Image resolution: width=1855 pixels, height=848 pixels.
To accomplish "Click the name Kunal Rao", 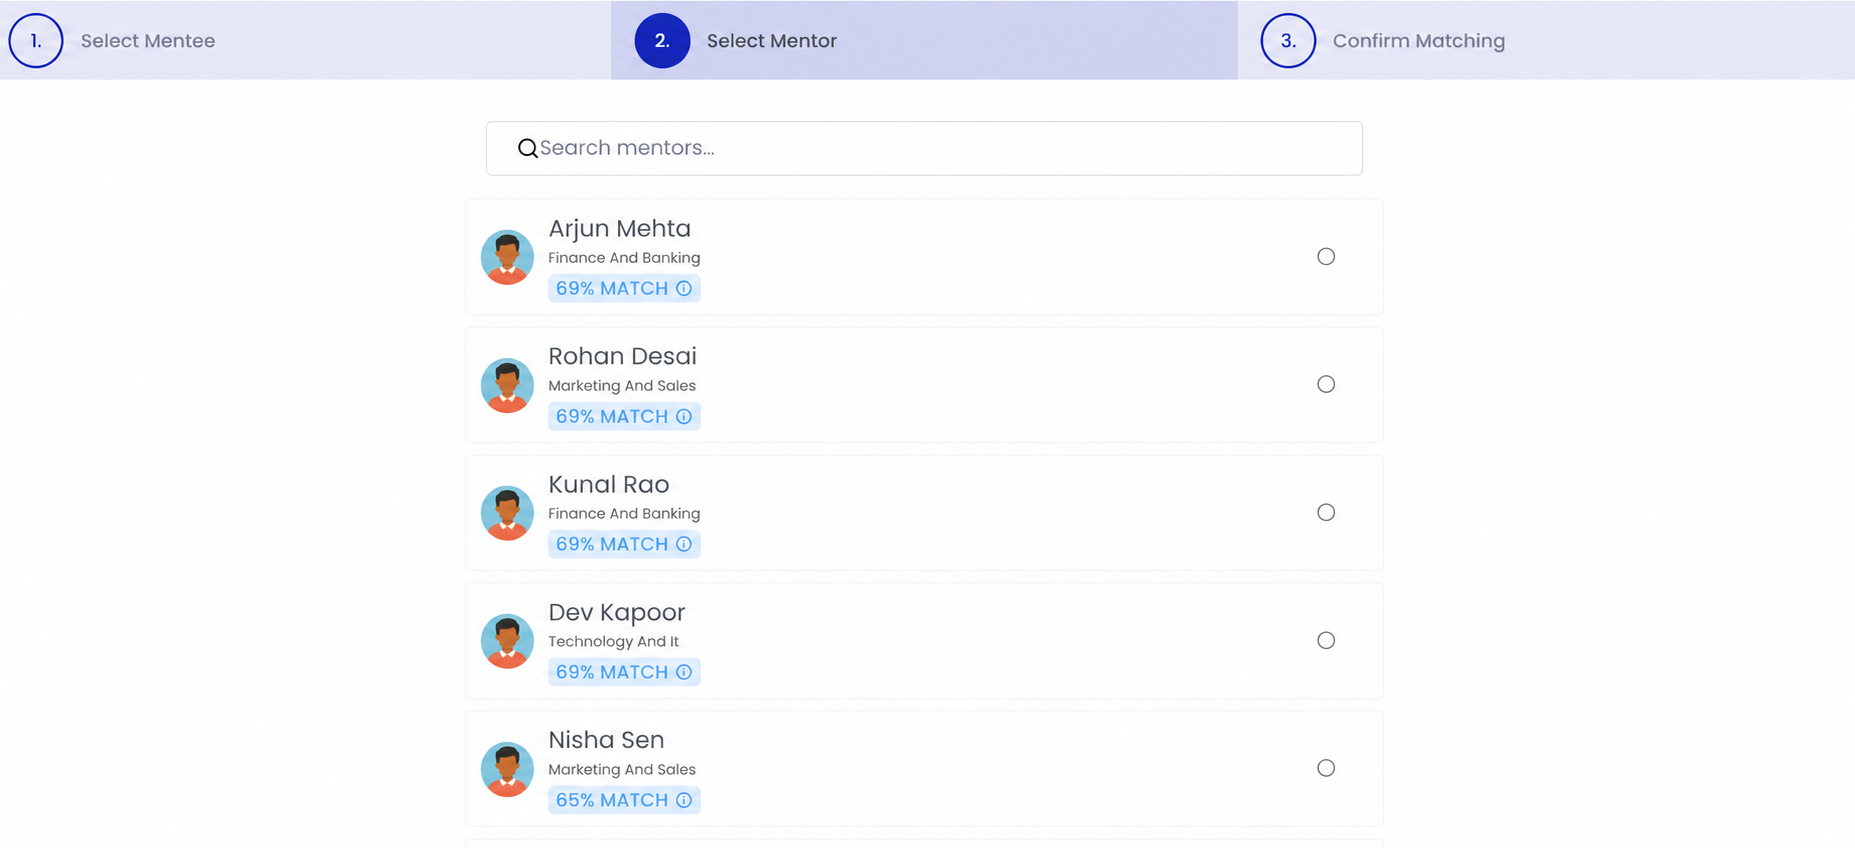I will coord(608,485).
